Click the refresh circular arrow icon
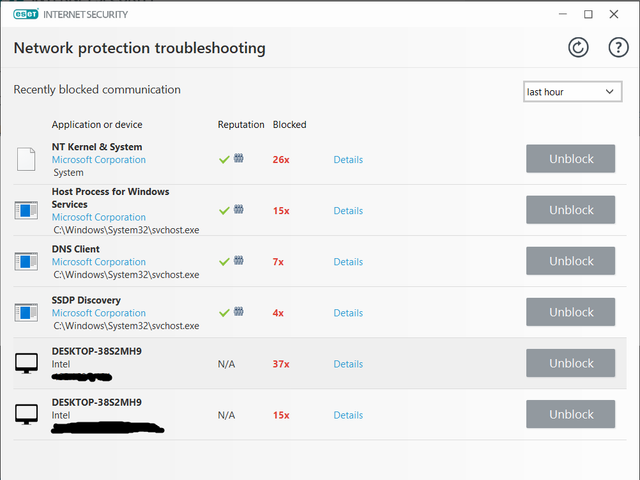 (x=578, y=48)
